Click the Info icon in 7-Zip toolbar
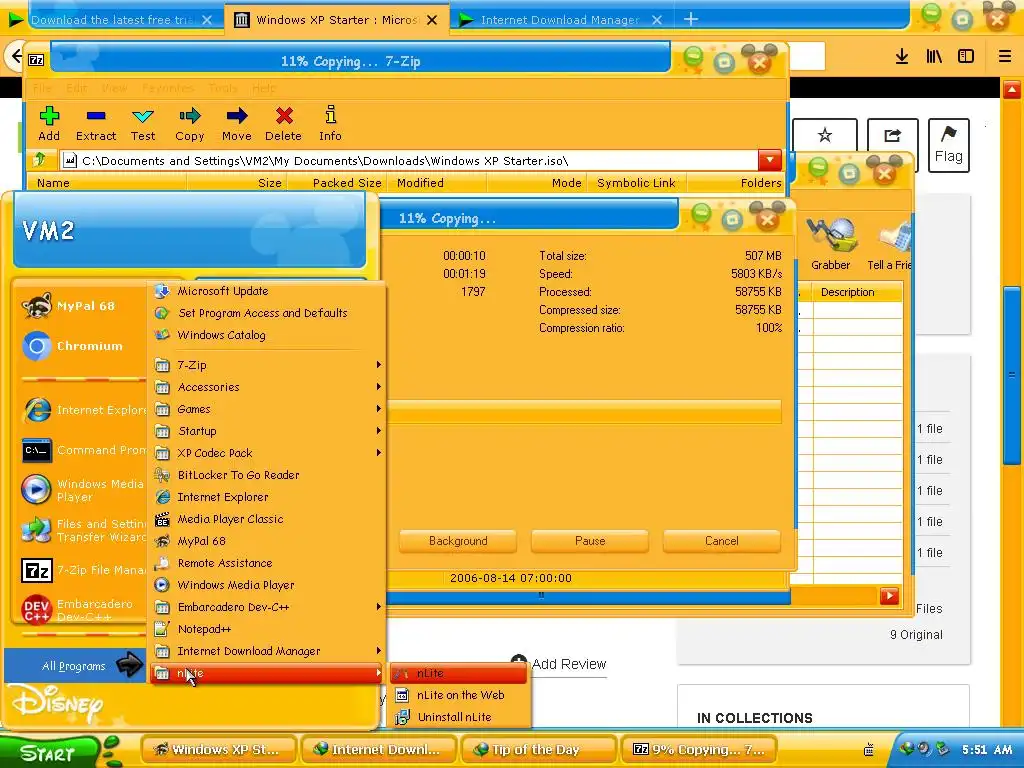The image size is (1024, 768). 330,123
